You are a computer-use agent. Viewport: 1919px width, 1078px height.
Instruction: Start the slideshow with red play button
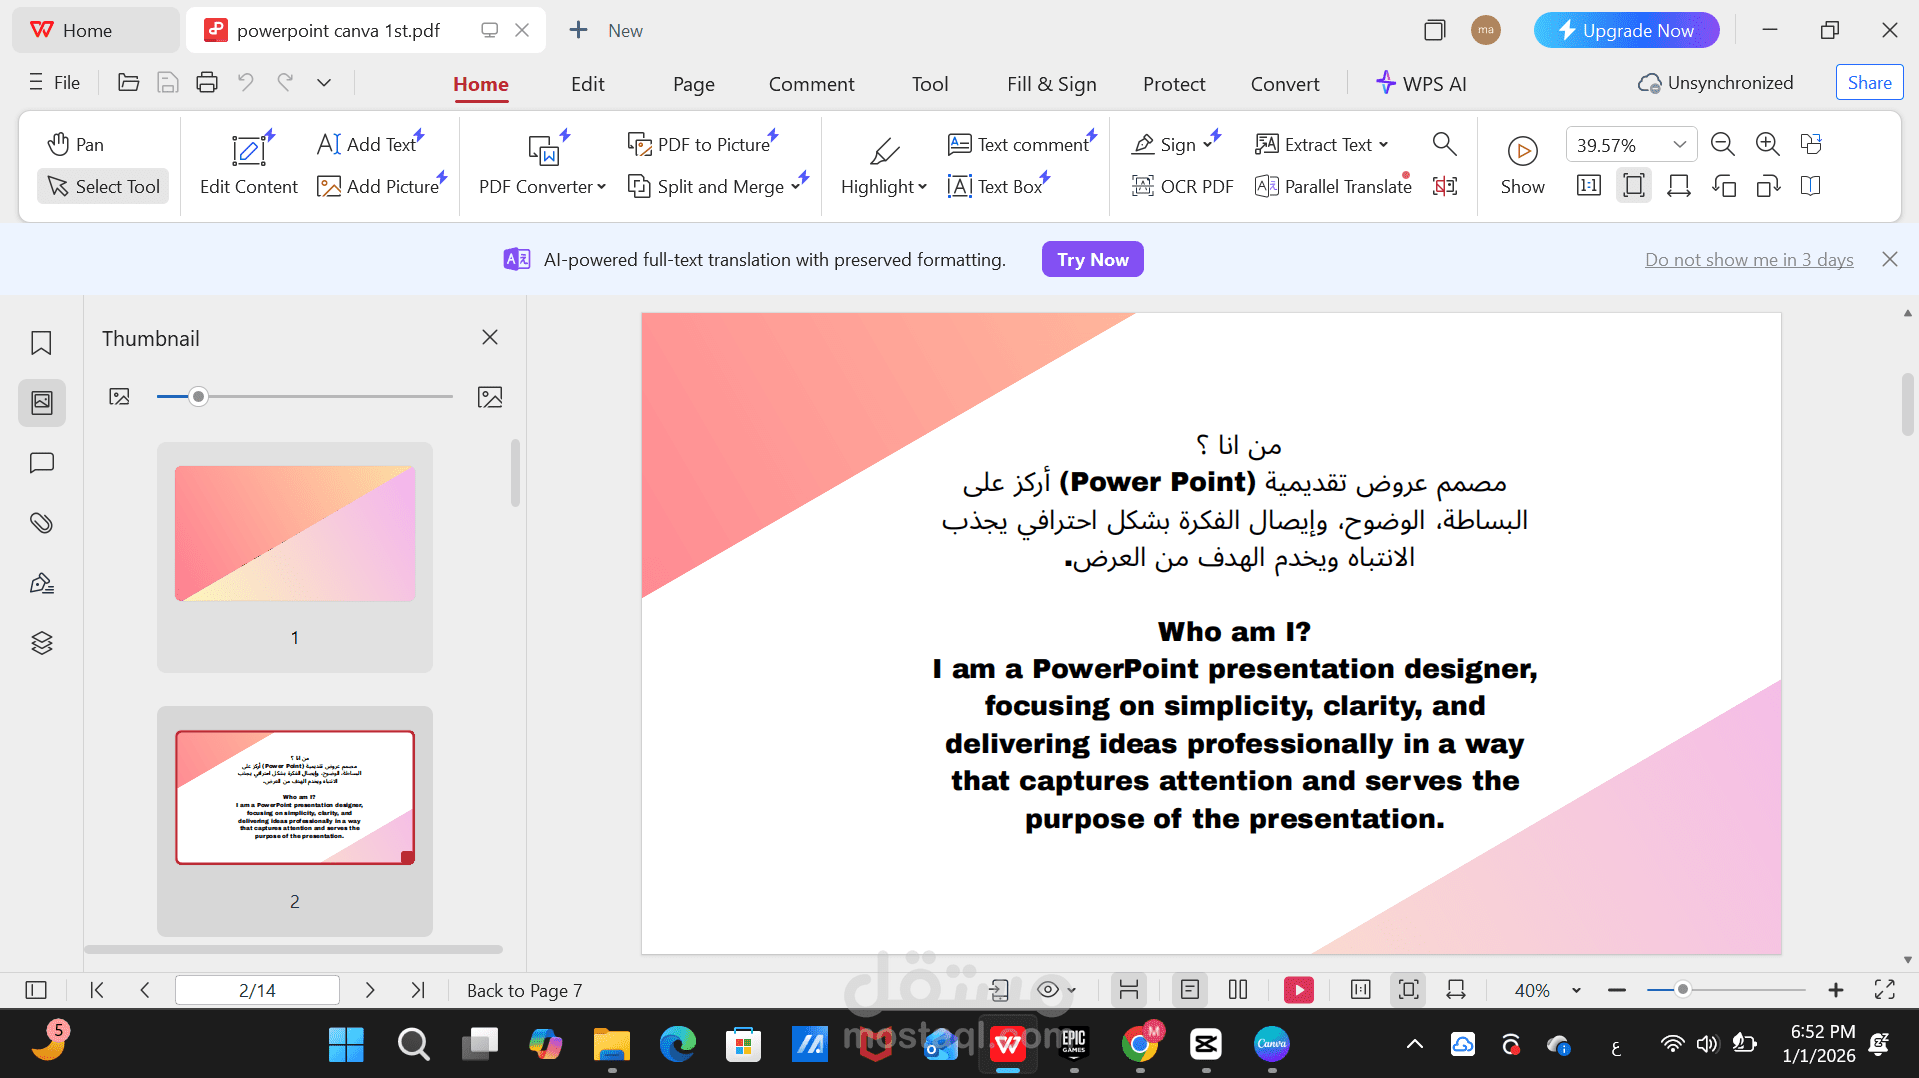click(1298, 989)
